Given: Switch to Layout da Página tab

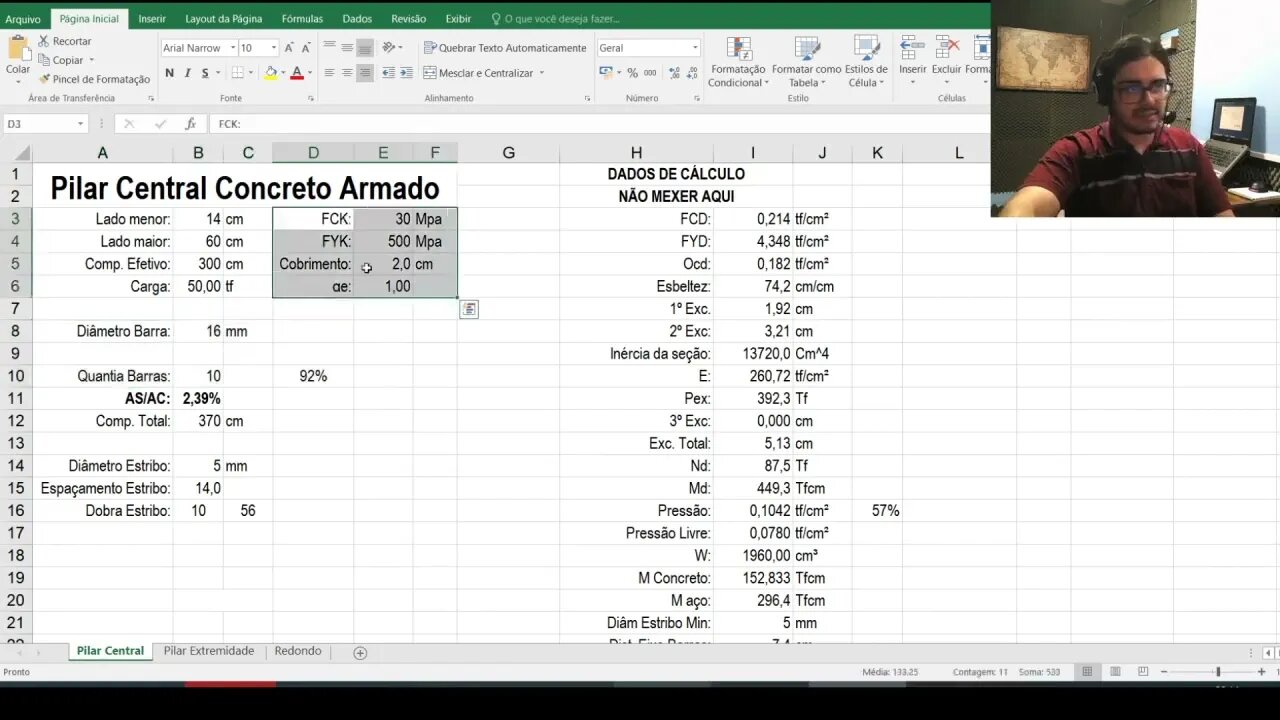Looking at the screenshot, I should tap(224, 19).
